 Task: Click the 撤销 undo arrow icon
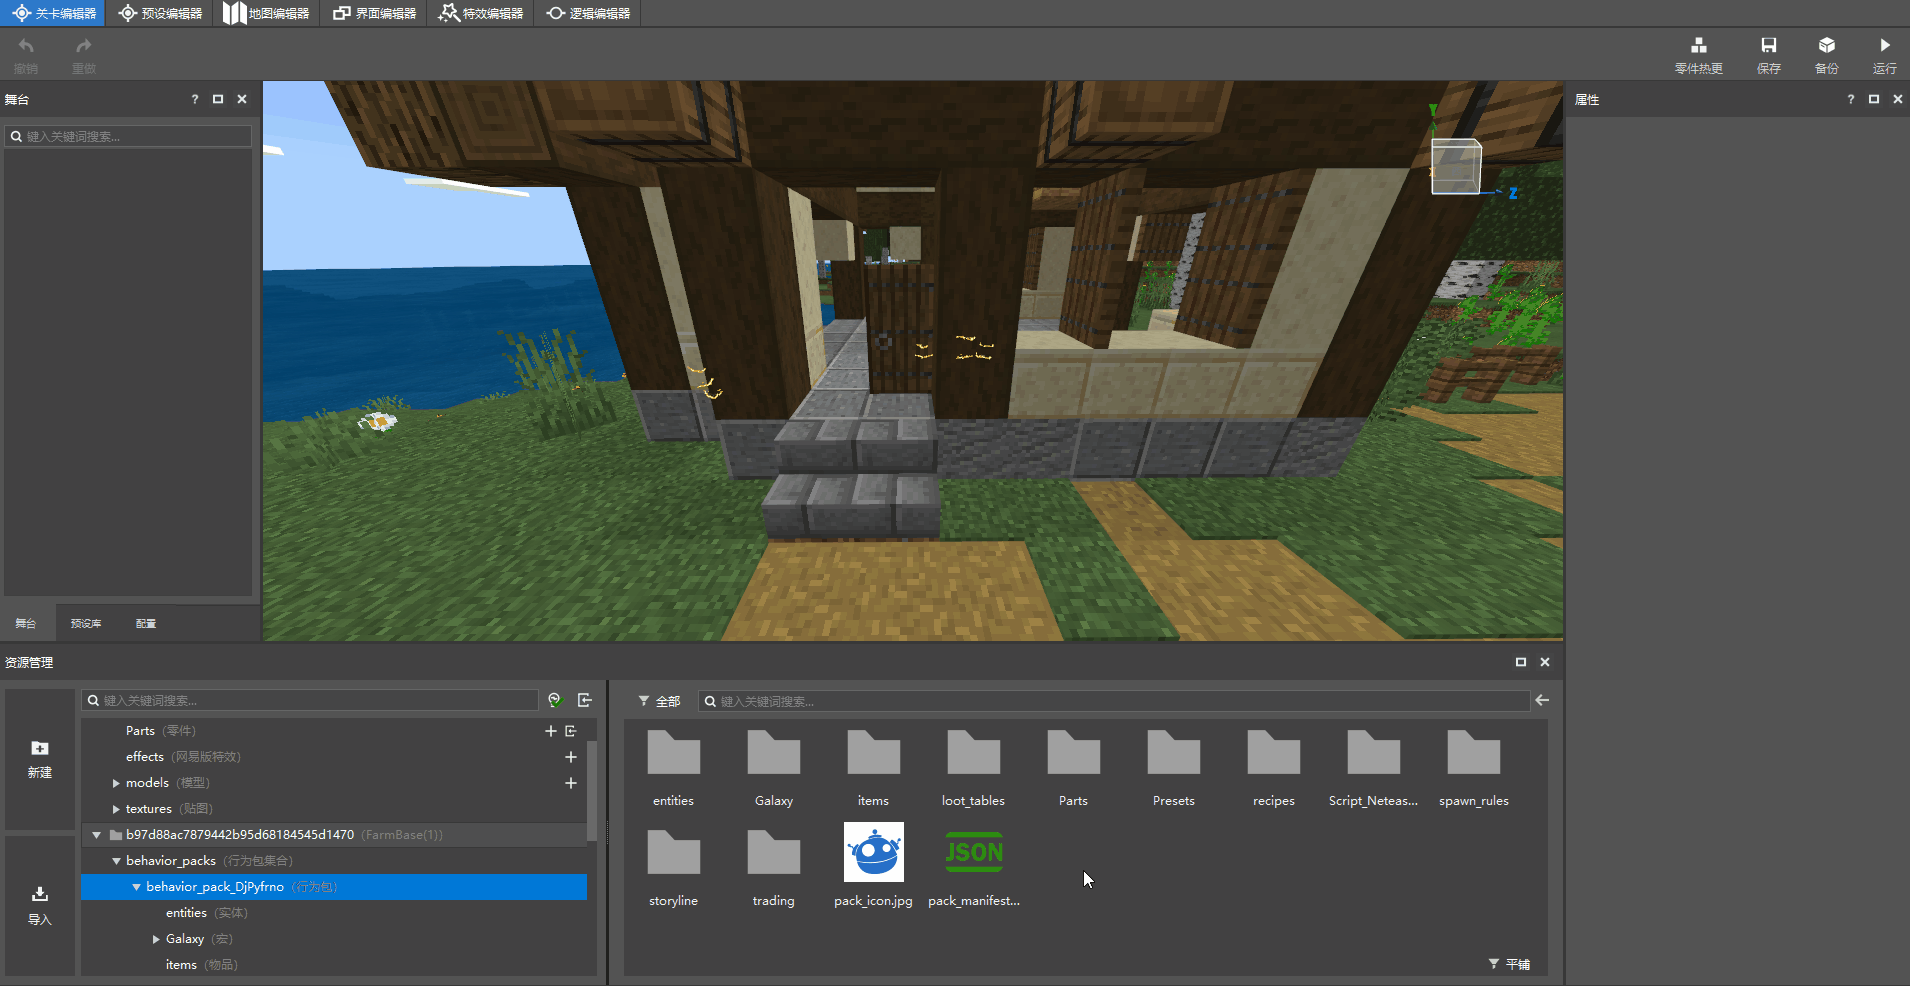coord(26,46)
